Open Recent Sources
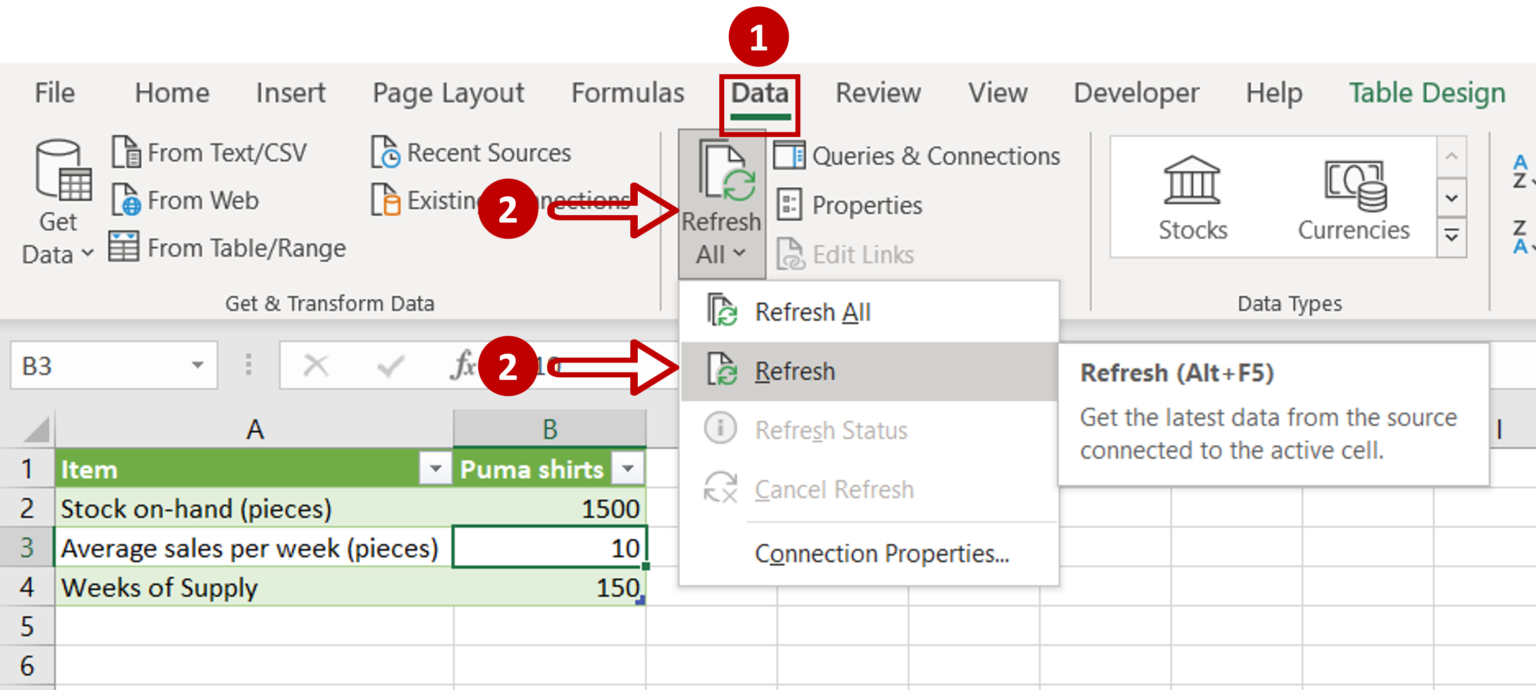The height and width of the screenshot is (690, 1536). coord(469,152)
